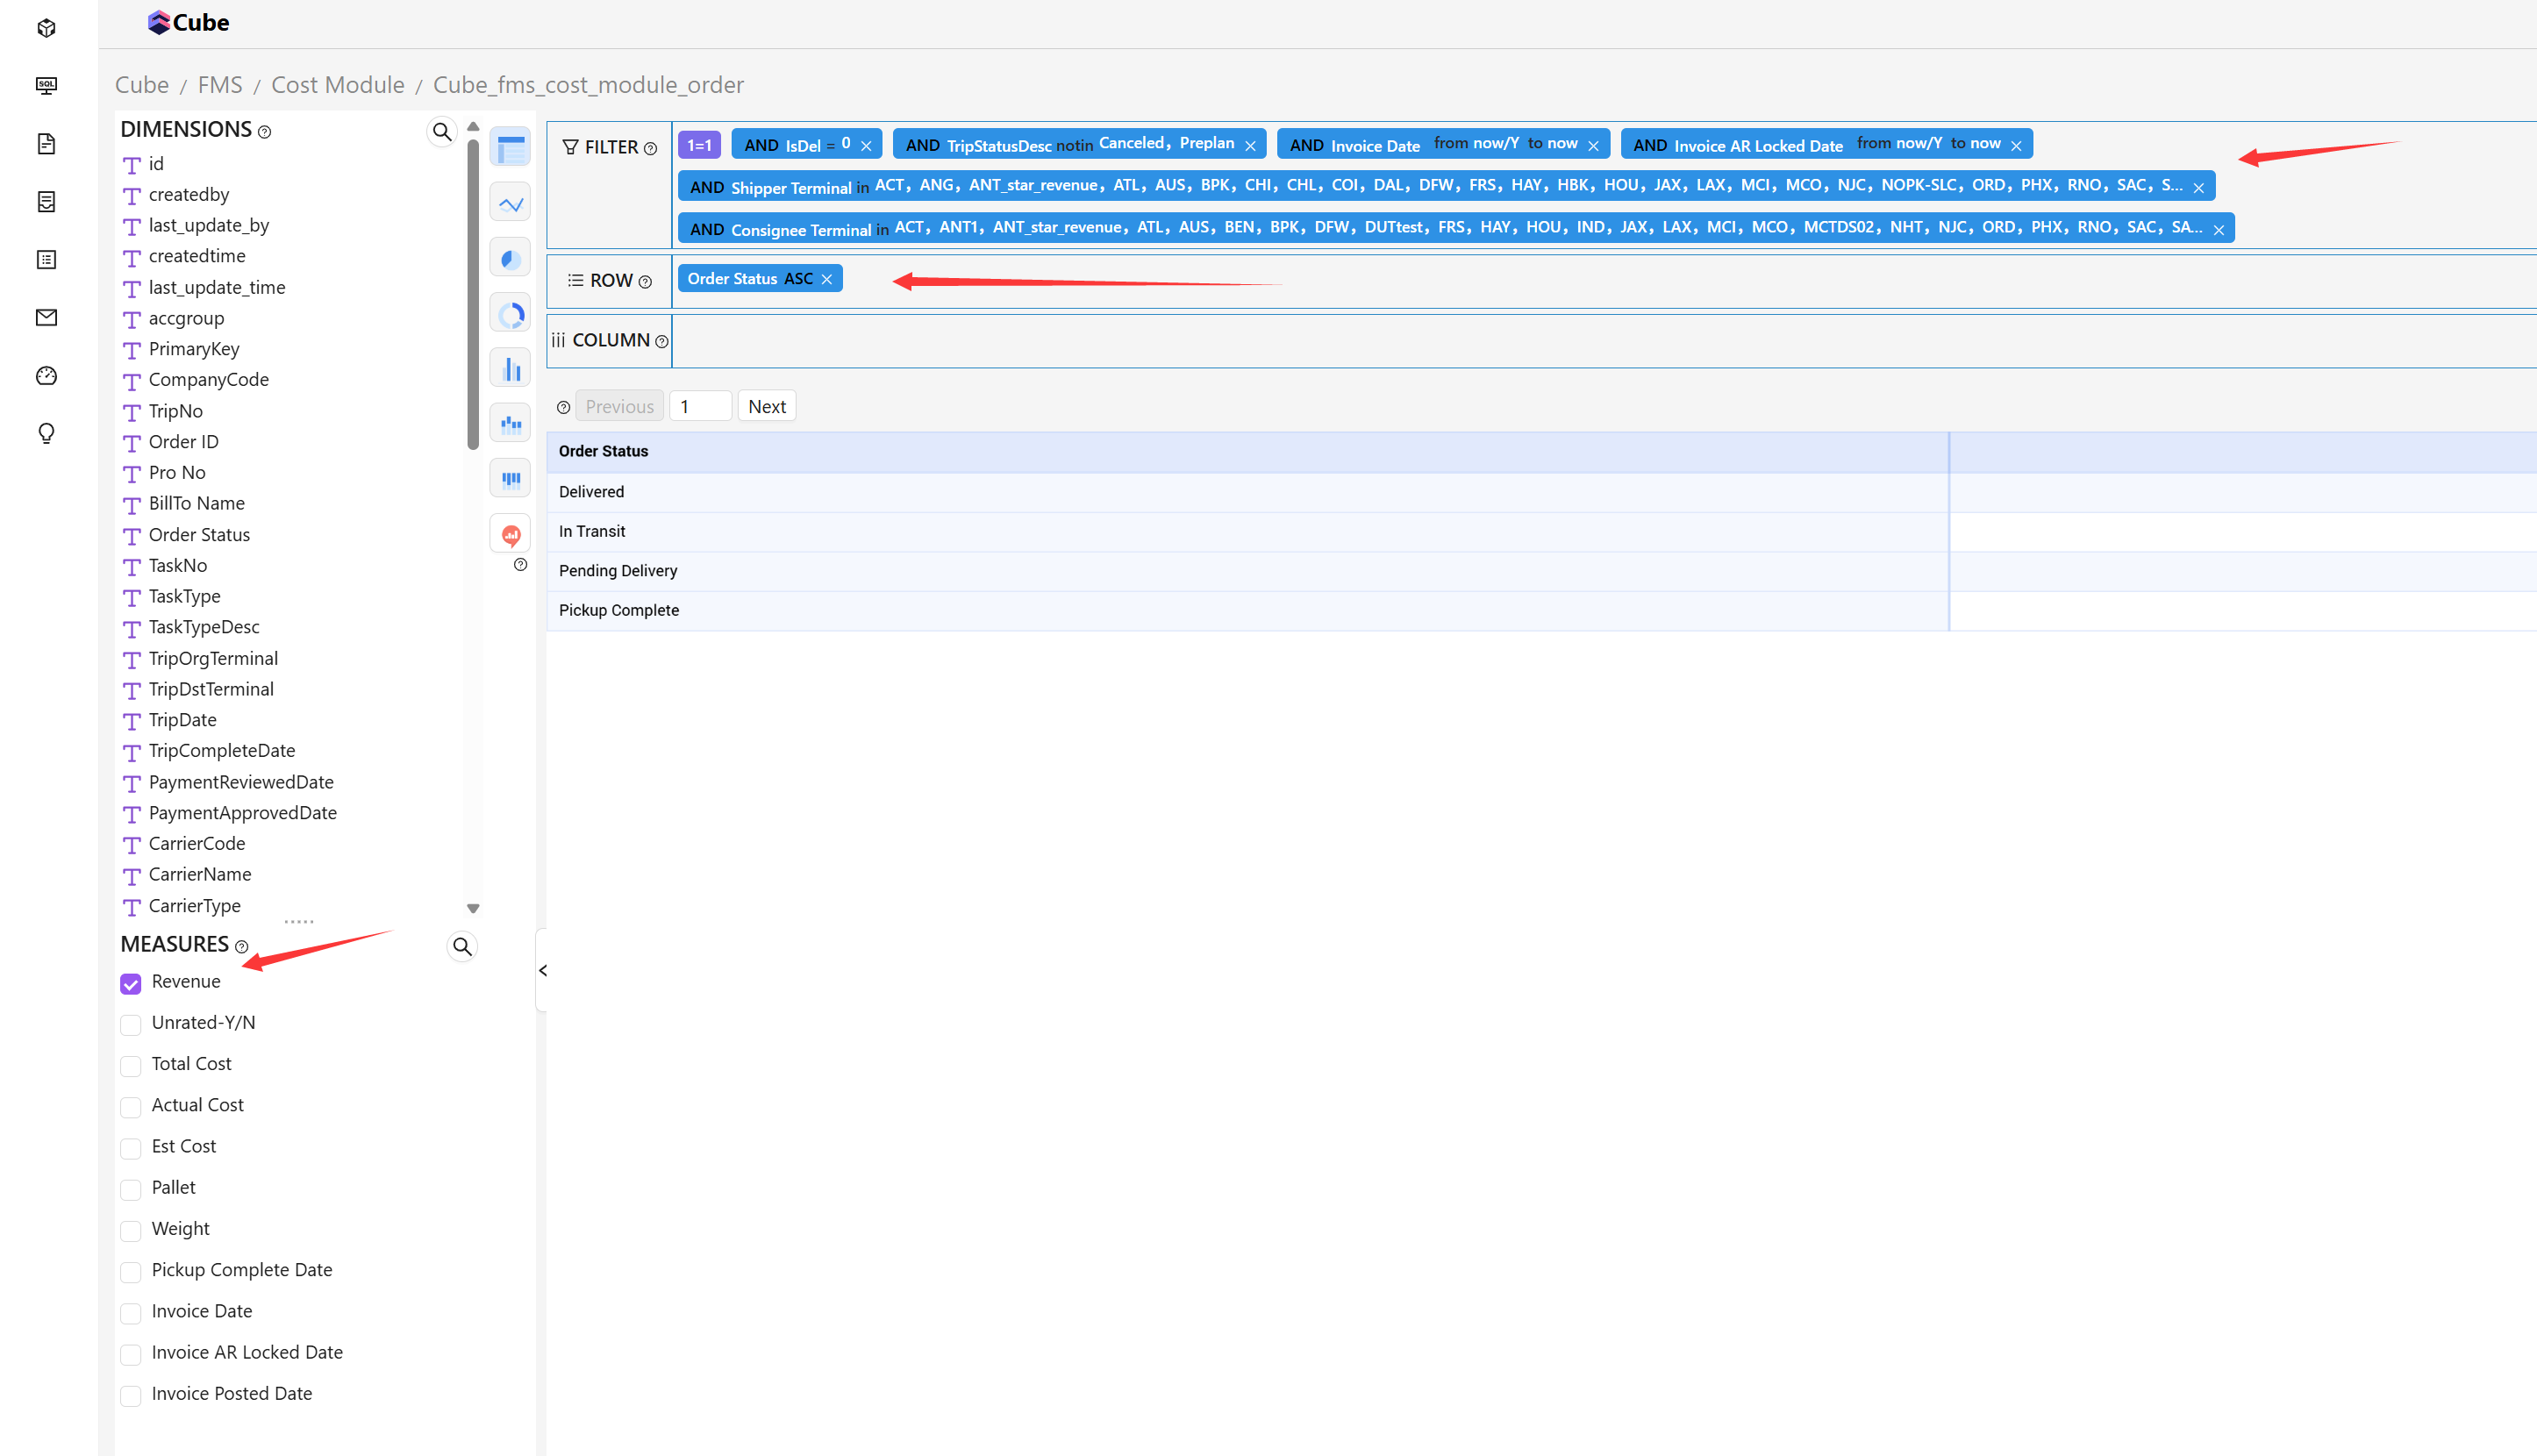This screenshot has height=1456, width=2537.
Task: Select the bar chart visualization type
Action: (x=510, y=367)
